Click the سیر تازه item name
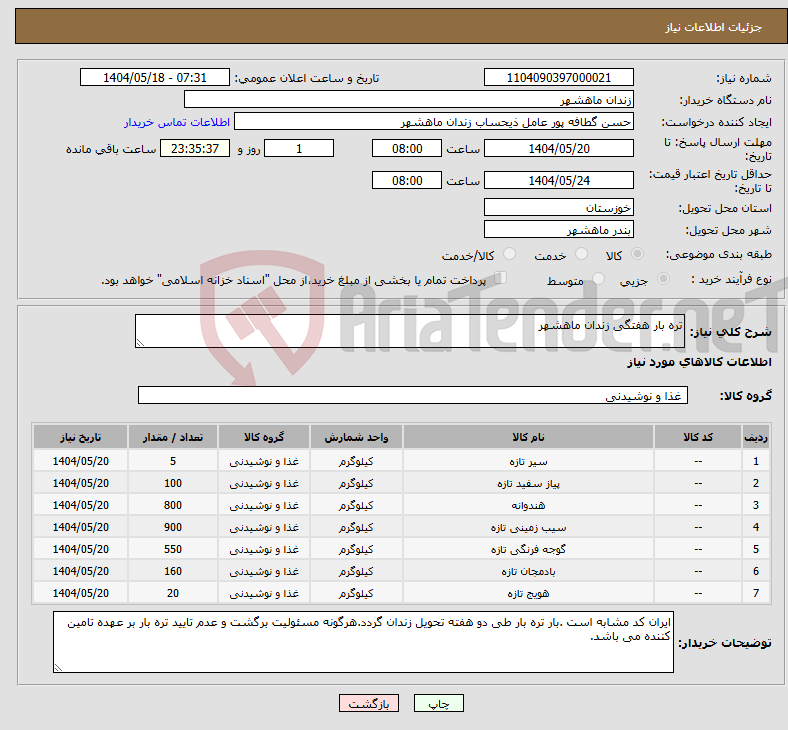 (528, 461)
